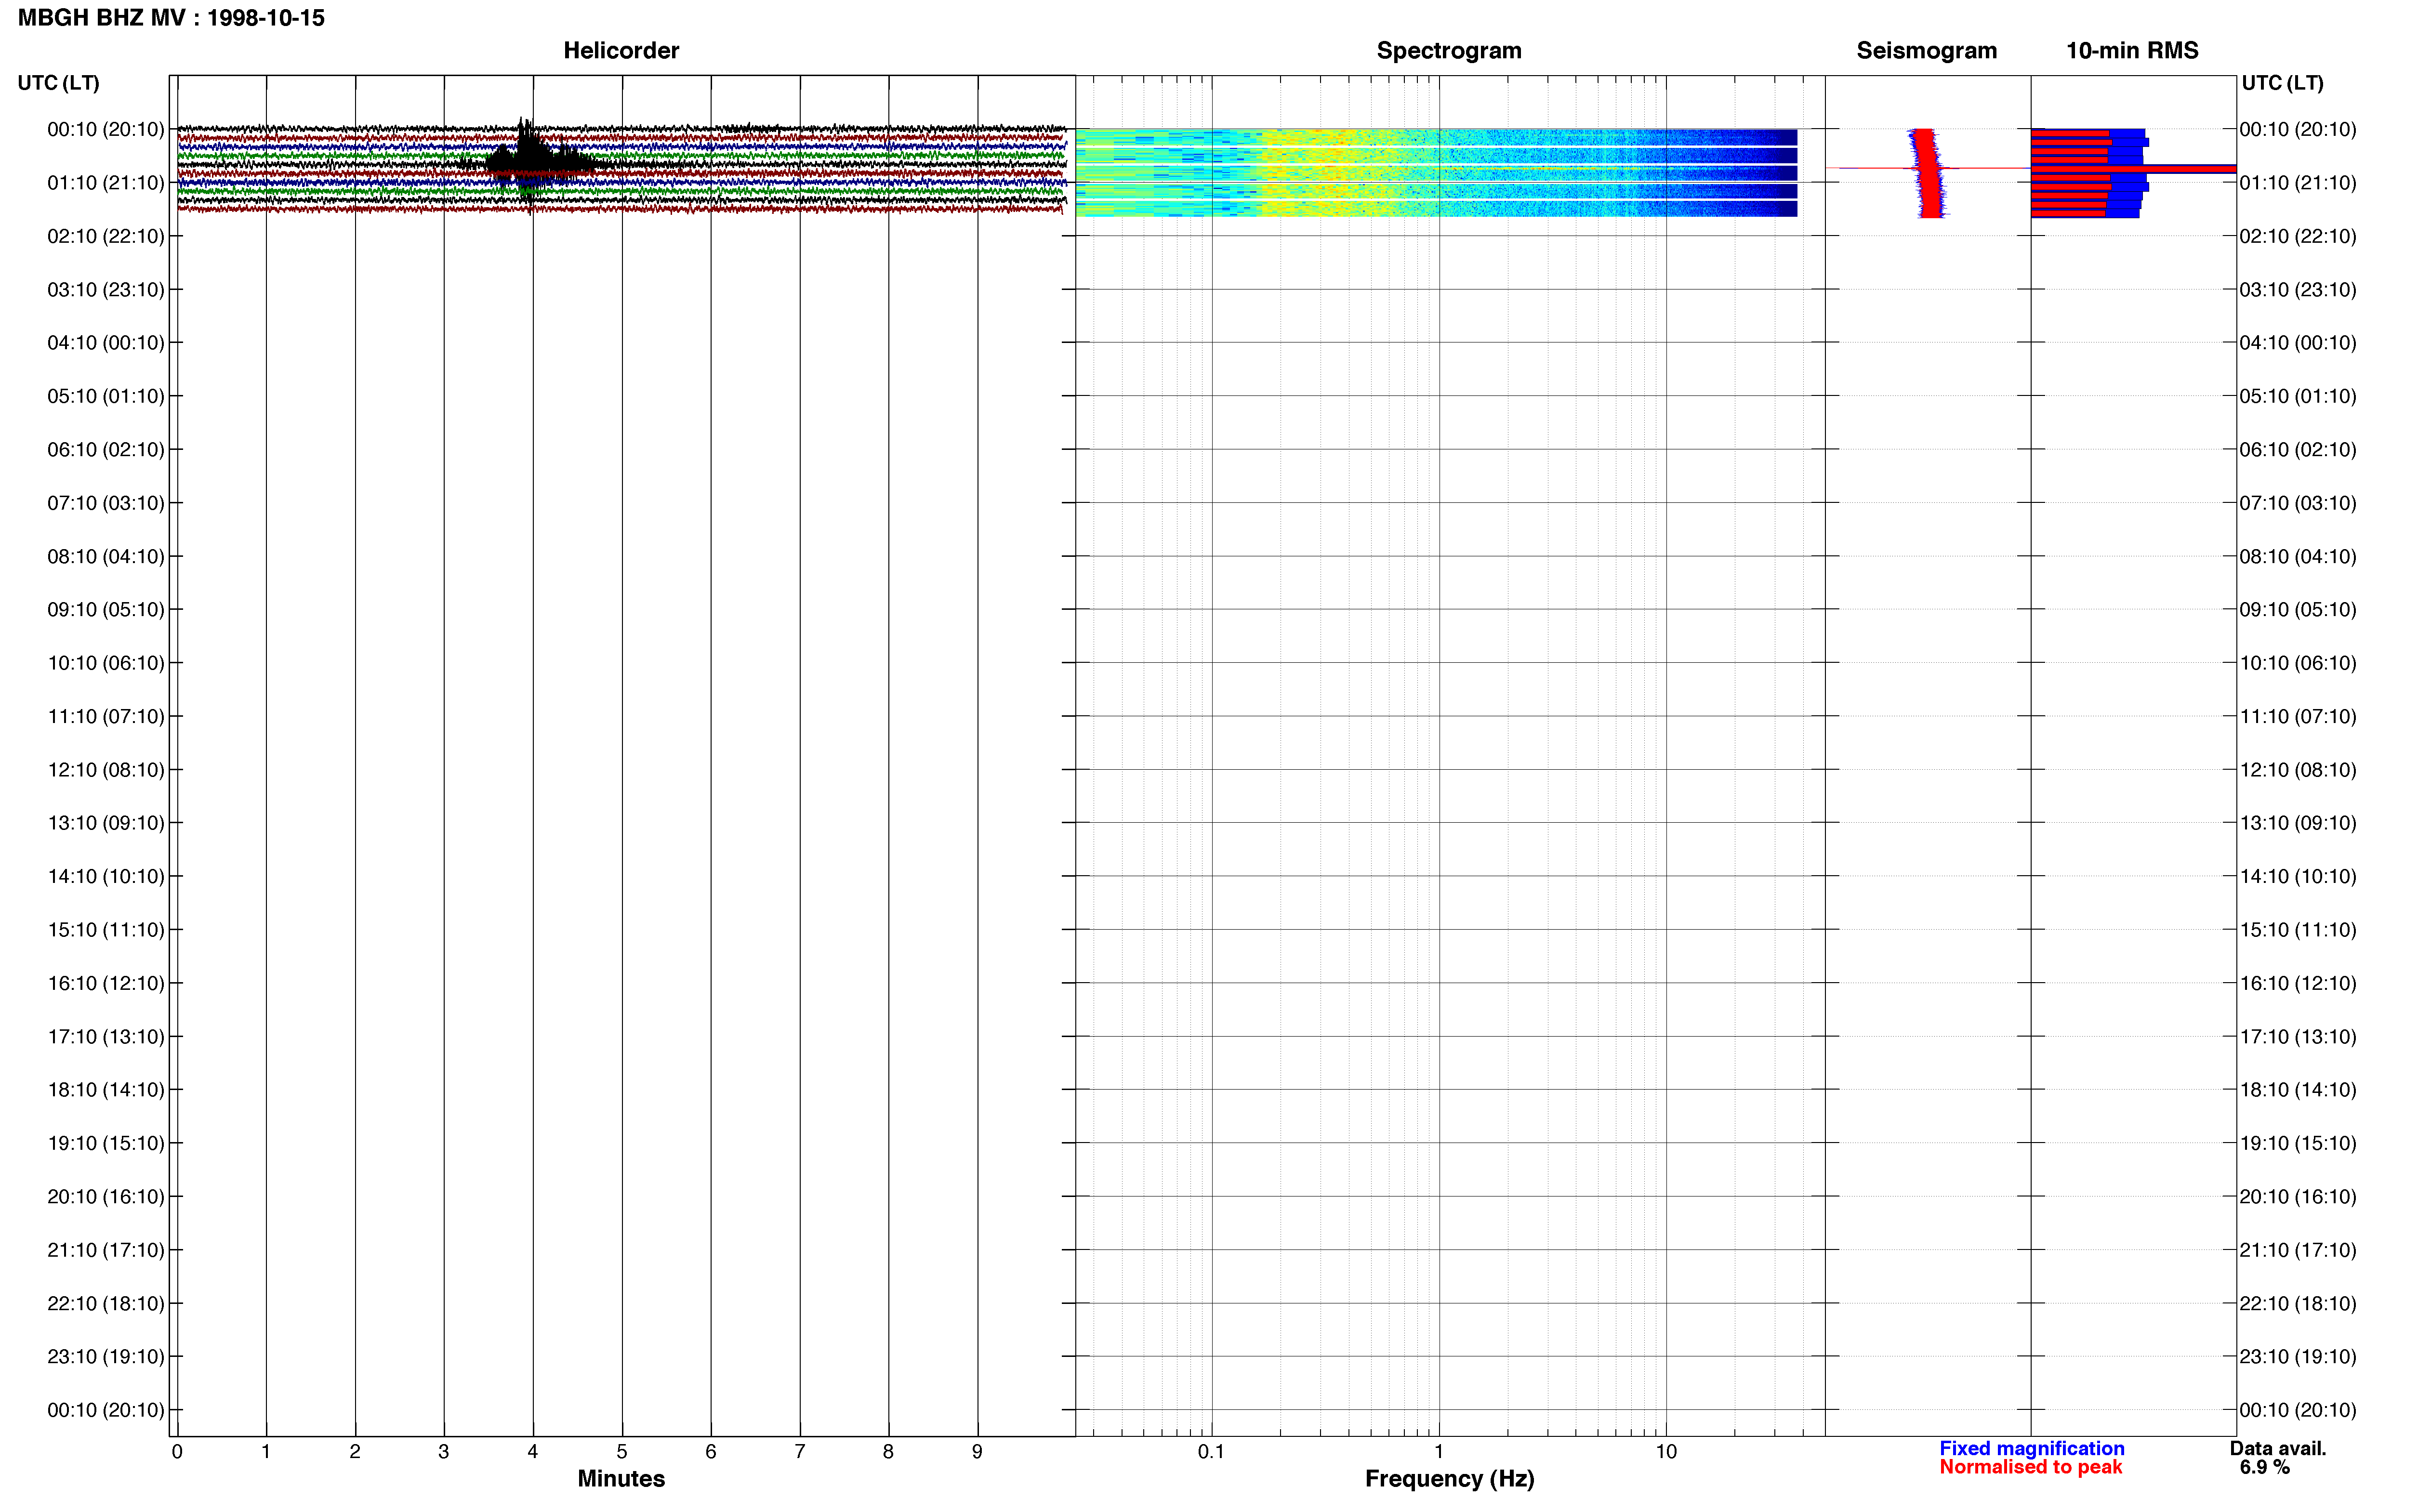This screenshot has width=2418, height=1512.
Task: Click minute tick '4' on helicorder axis
Action: click(x=533, y=1451)
